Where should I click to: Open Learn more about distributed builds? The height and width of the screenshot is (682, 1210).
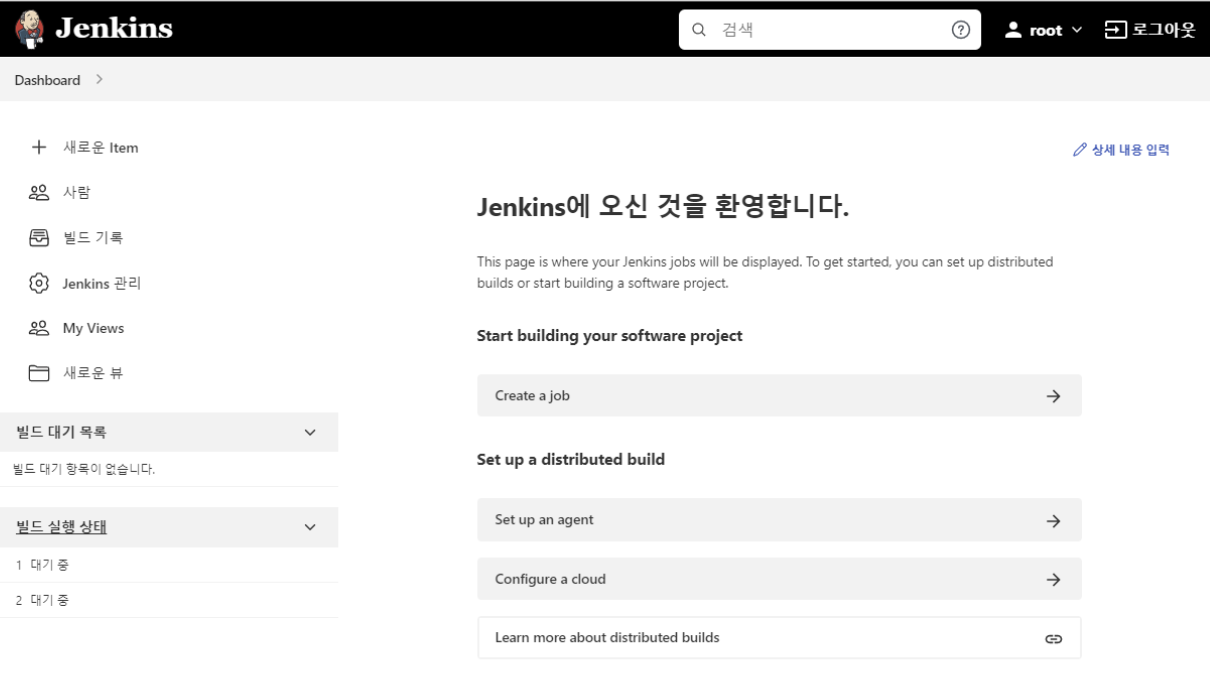pos(779,638)
